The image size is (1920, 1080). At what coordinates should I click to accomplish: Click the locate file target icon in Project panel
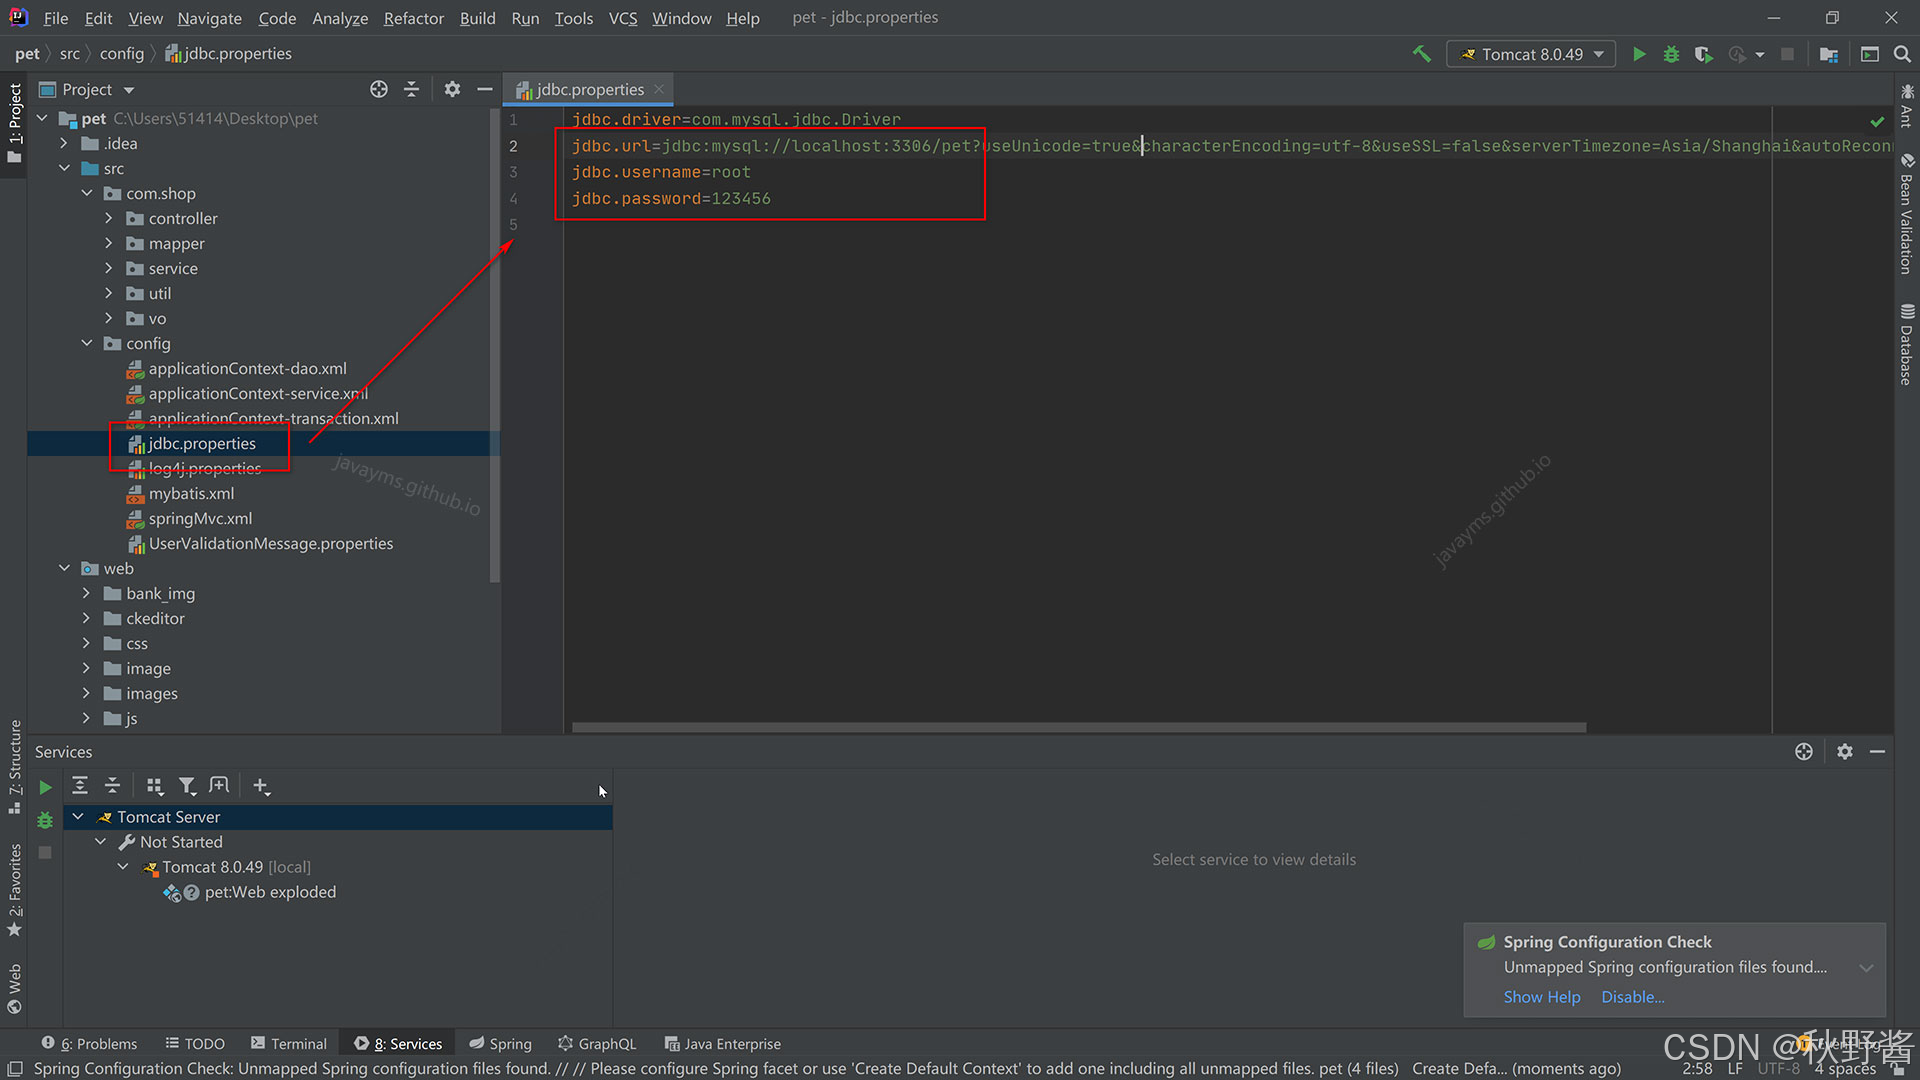(x=378, y=89)
